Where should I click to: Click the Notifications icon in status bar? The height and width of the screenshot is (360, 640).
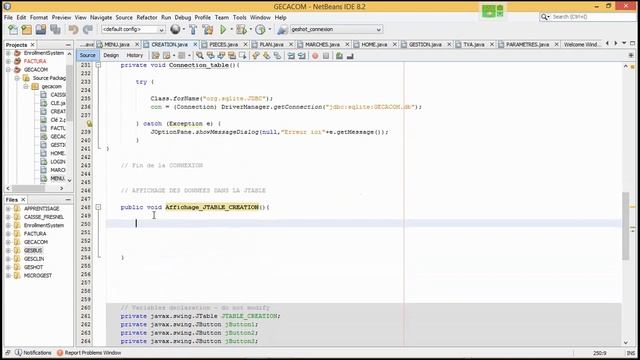[x=18, y=352]
